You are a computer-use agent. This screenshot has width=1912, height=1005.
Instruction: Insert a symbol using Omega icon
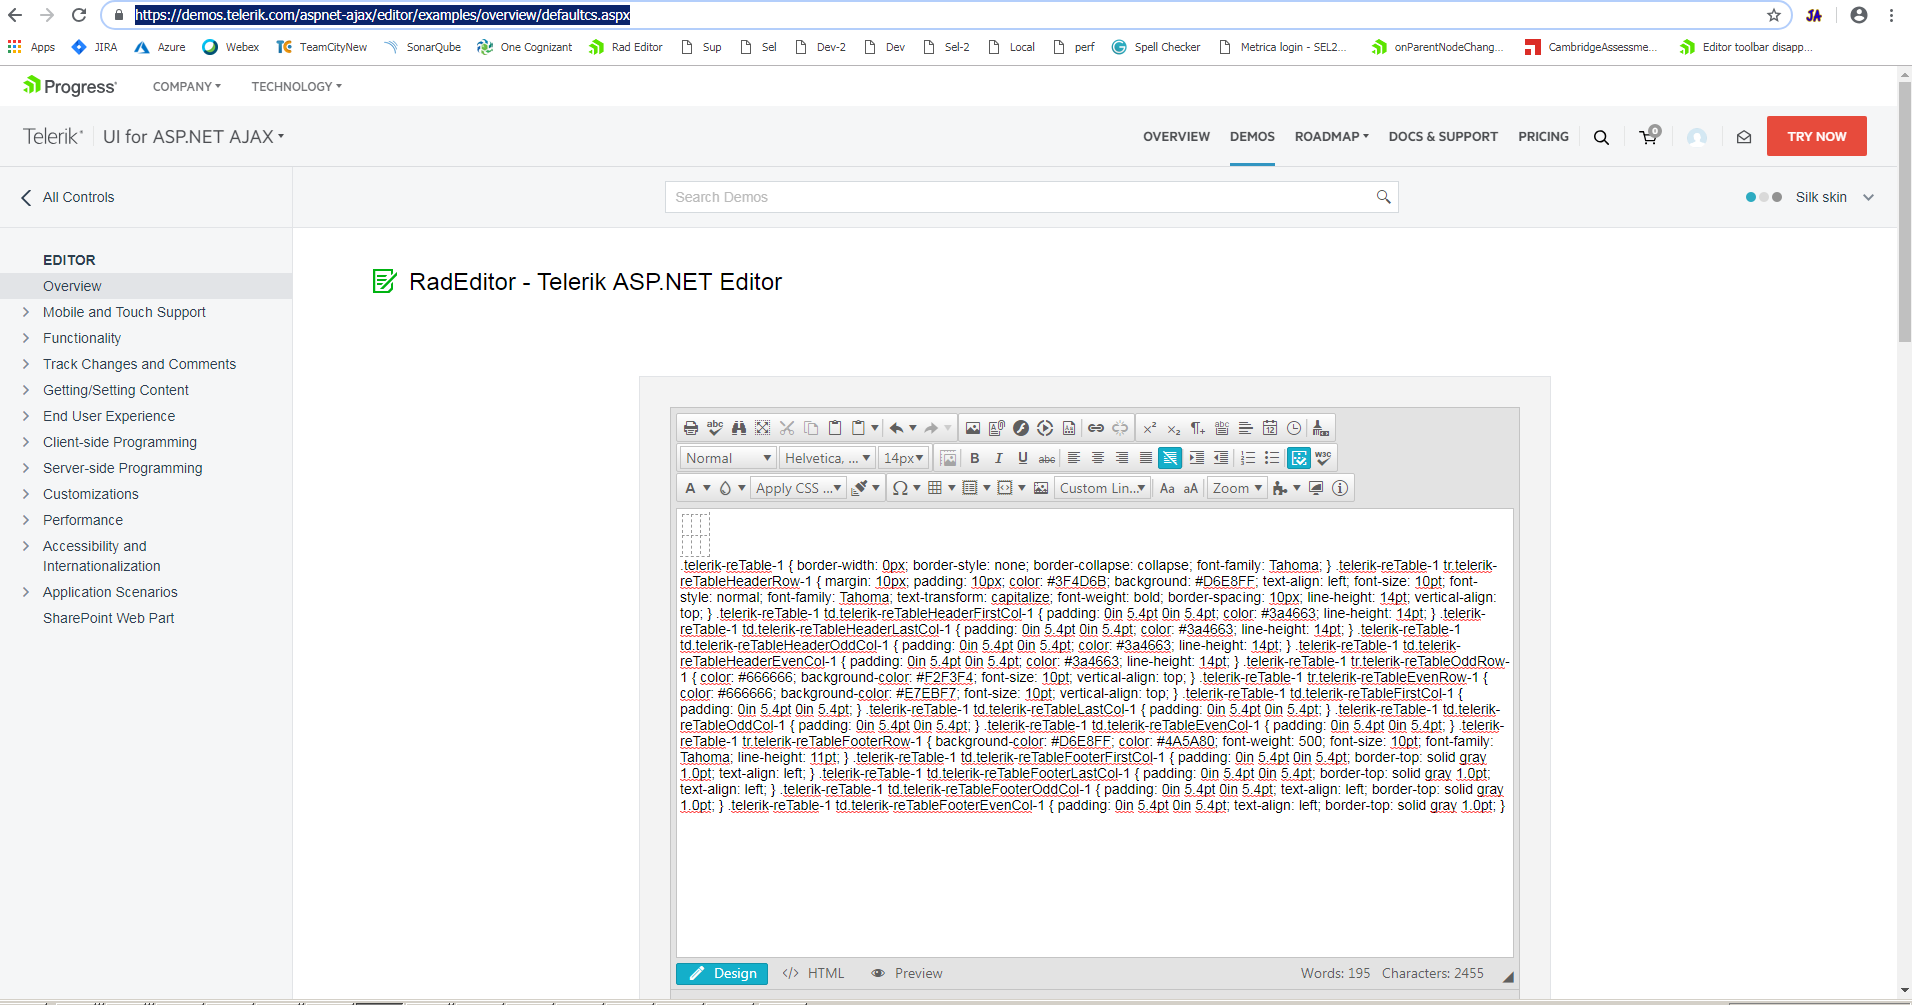click(900, 488)
